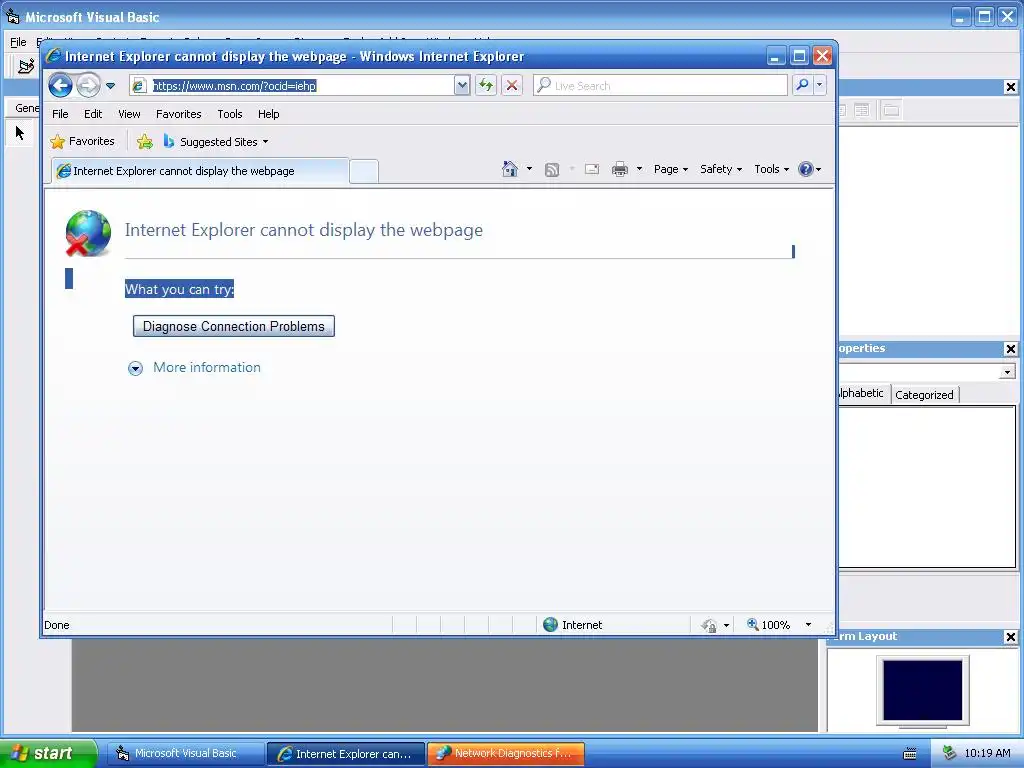1024x768 pixels.
Task: Click the Home icon in command bar
Action: click(x=509, y=169)
